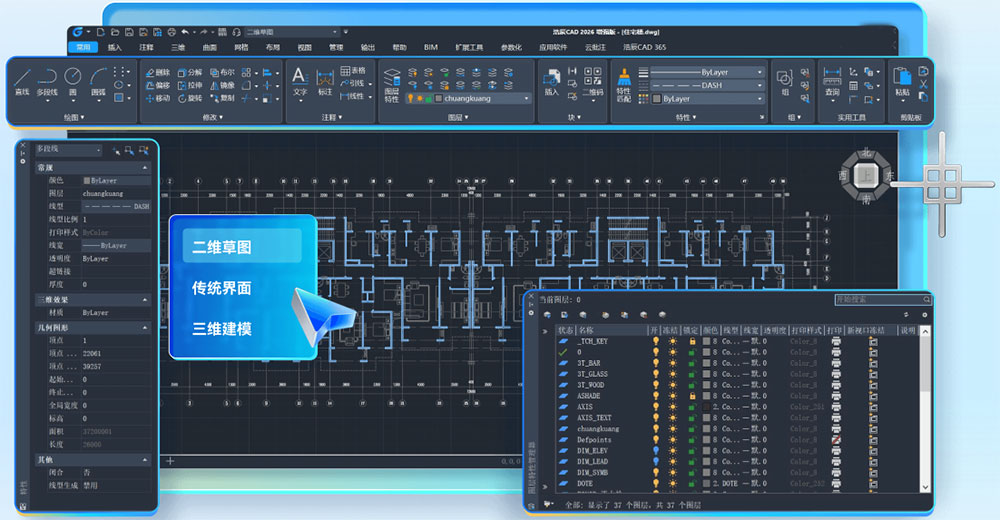Click the 引线 leader button
The image size is (1000, 520).
(x=353, y=84)
